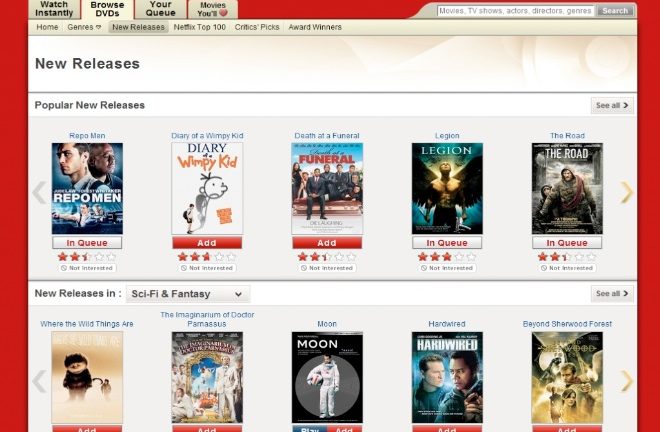
Task: Click the Legion poster
Action: [x=447, y=188]
